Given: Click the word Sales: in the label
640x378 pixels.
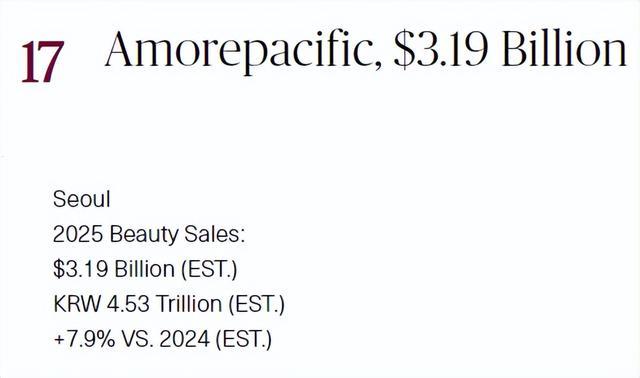Looking at the screenshot, I should pos(215,234).
